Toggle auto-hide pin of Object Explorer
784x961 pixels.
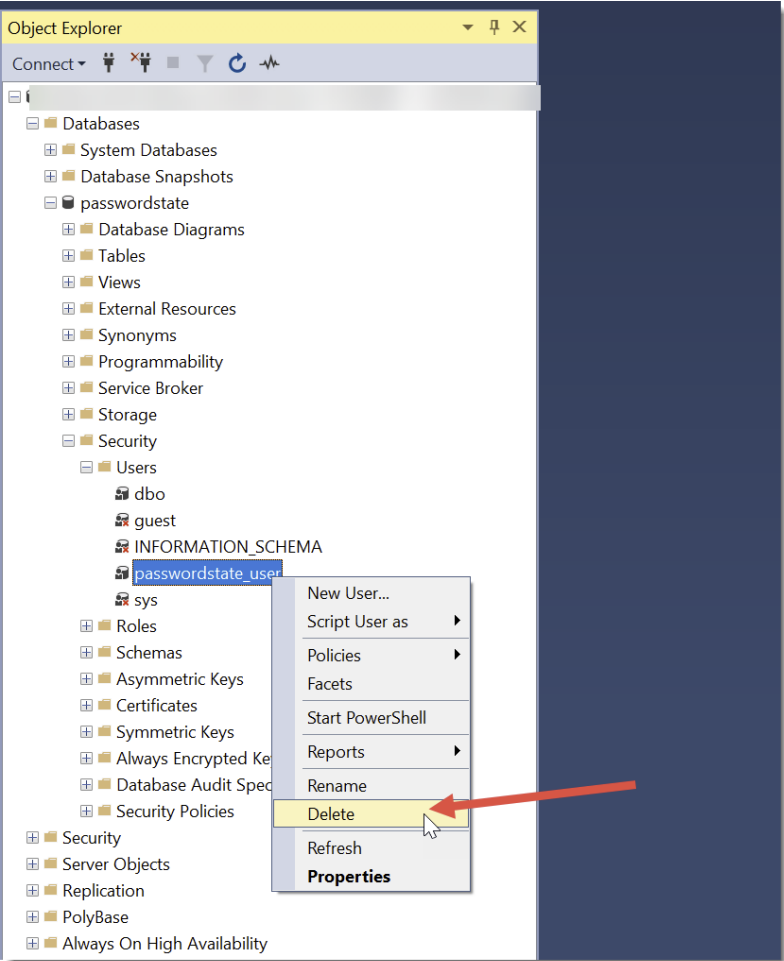click(x=494, y=27)
